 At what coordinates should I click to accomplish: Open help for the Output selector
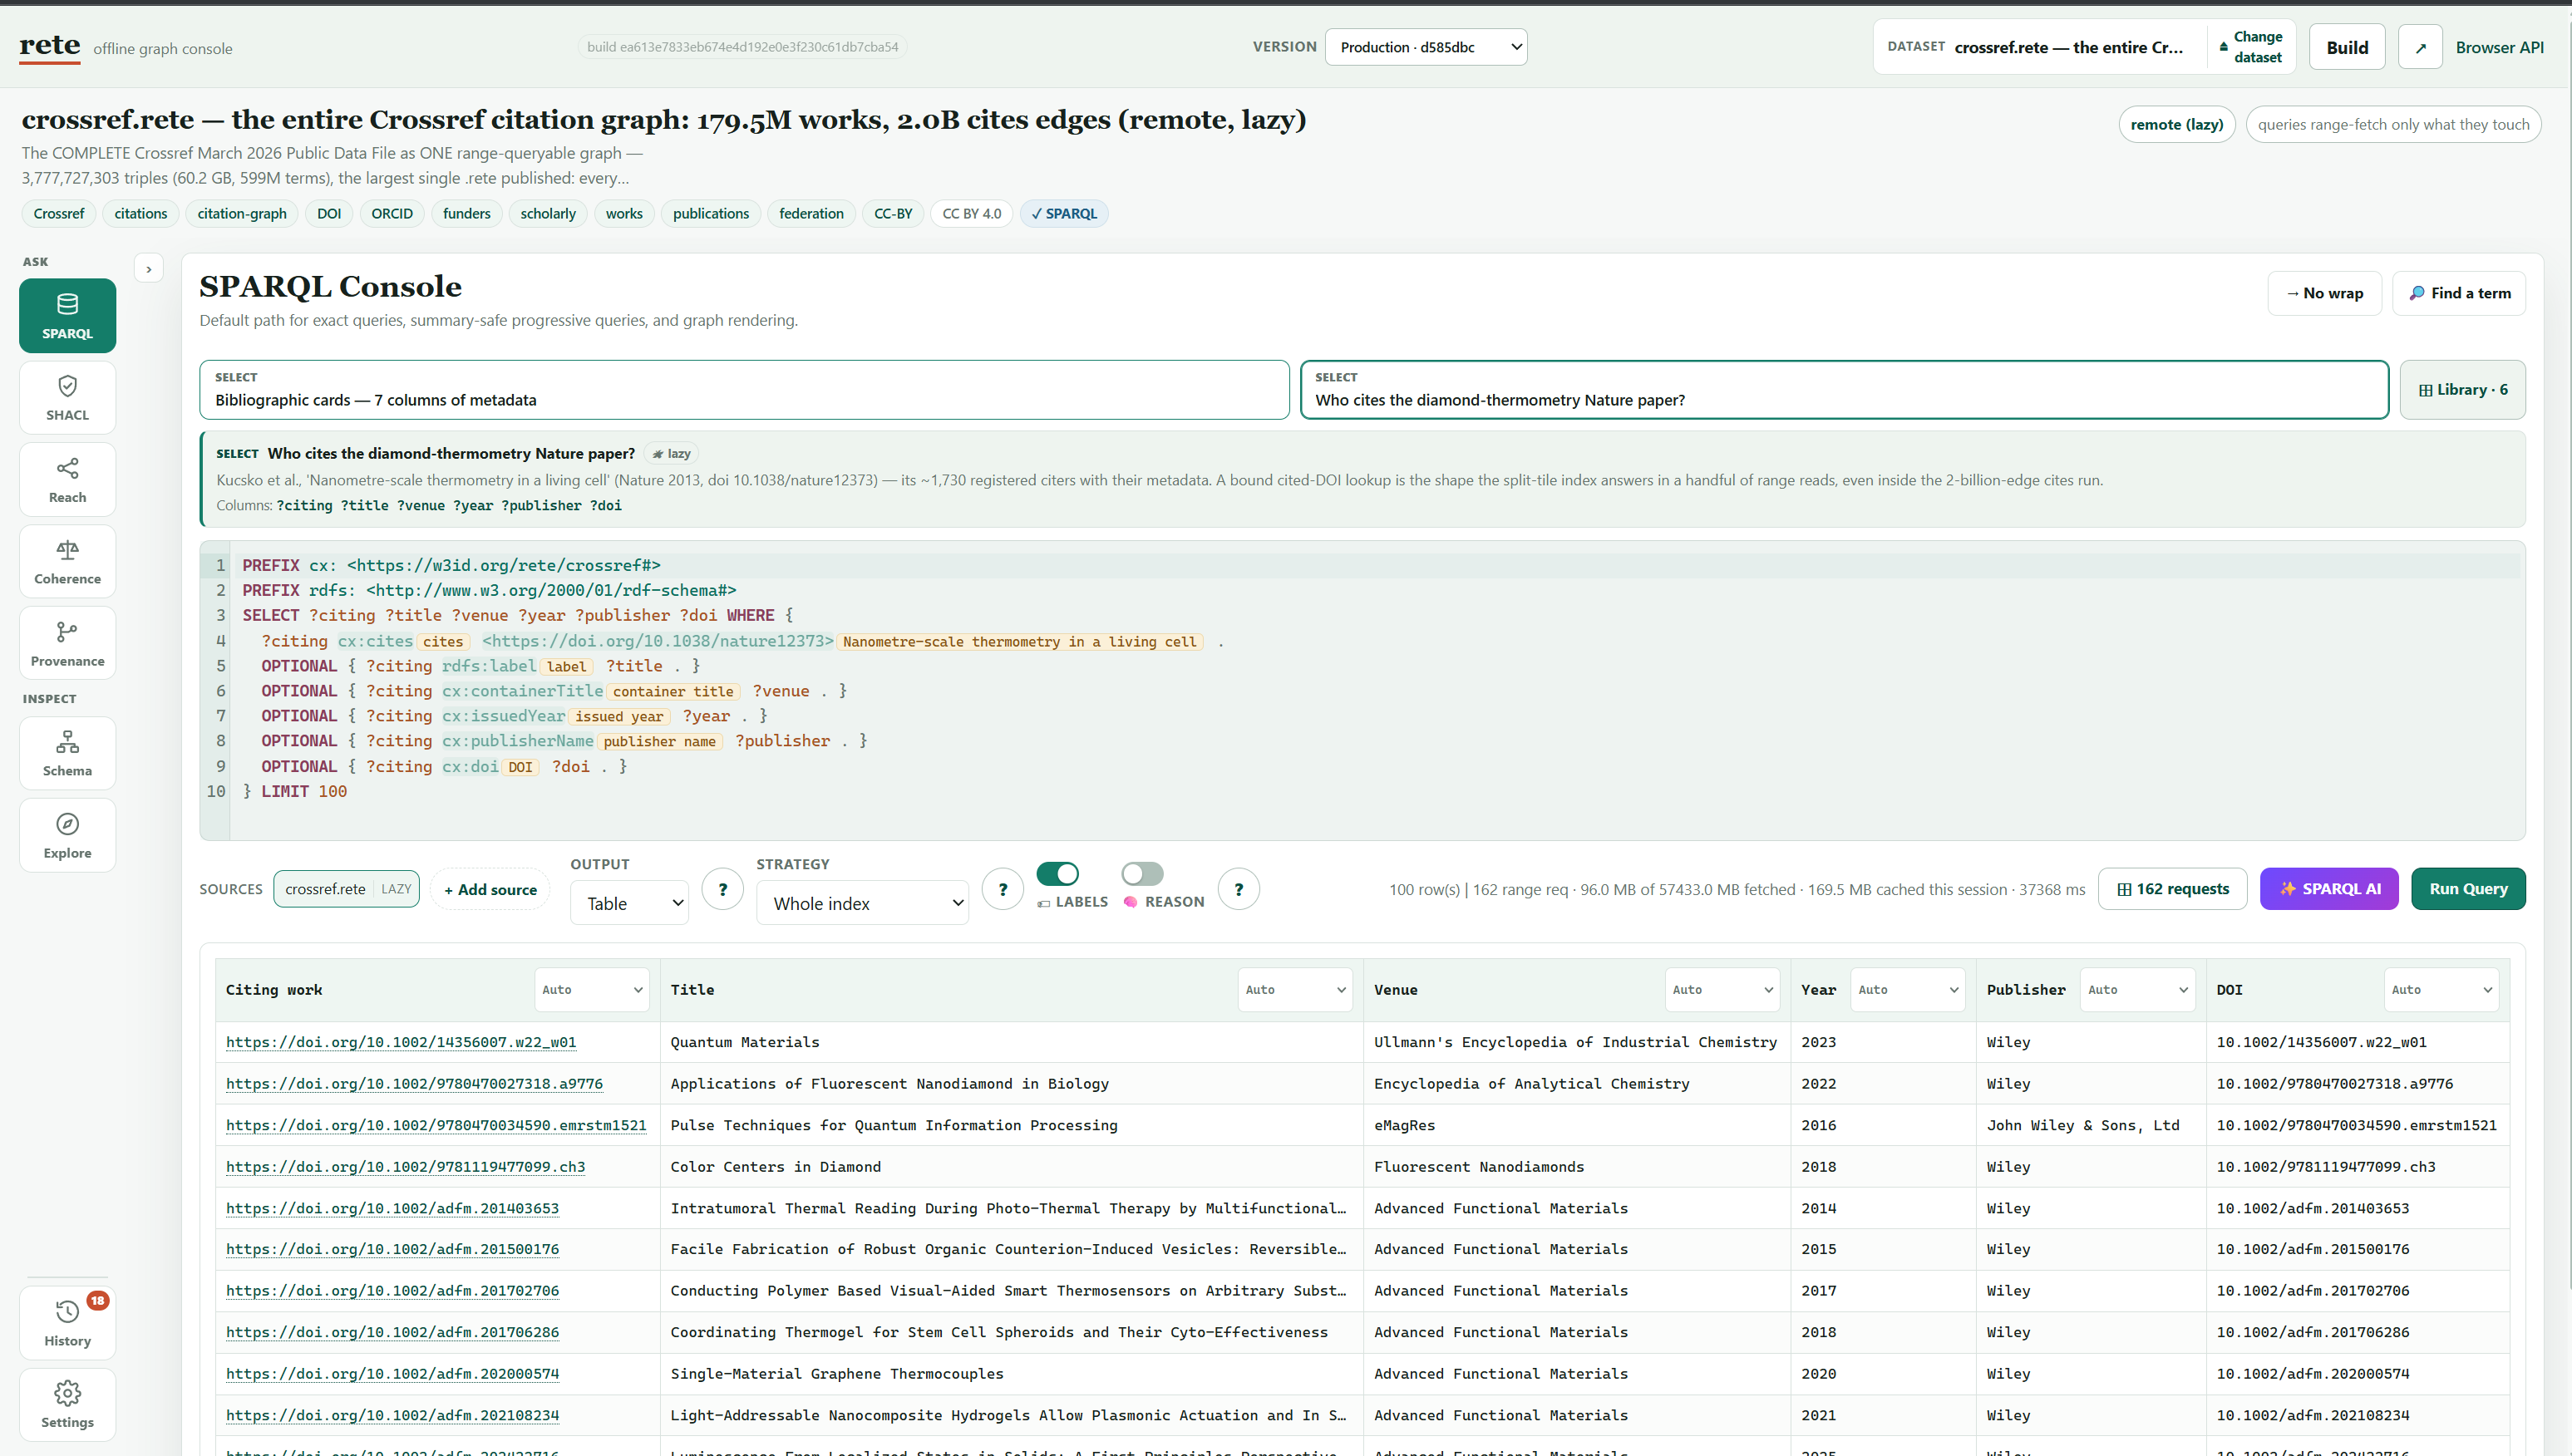pyautogui.click(x=722, y=889)
